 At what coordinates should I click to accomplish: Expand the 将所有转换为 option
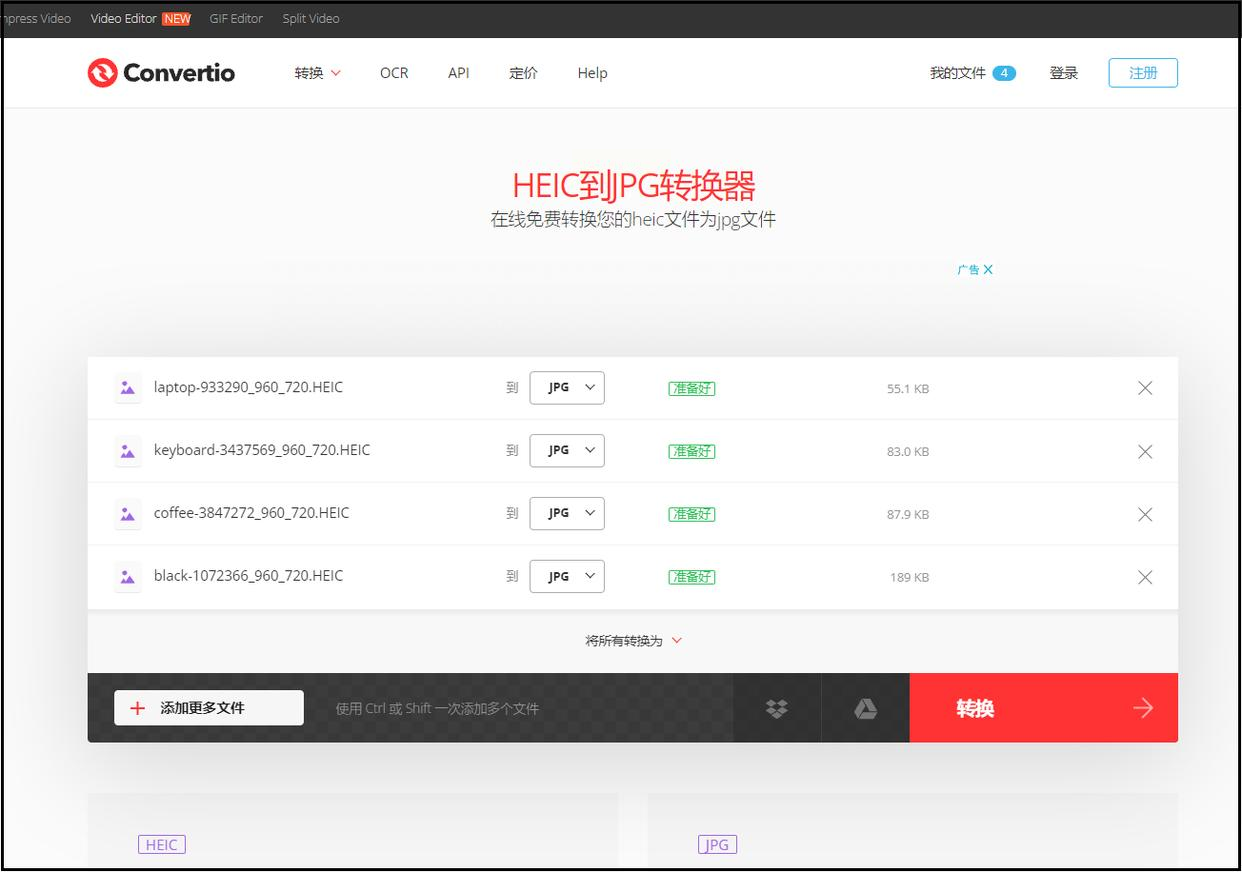click(633, 641)
